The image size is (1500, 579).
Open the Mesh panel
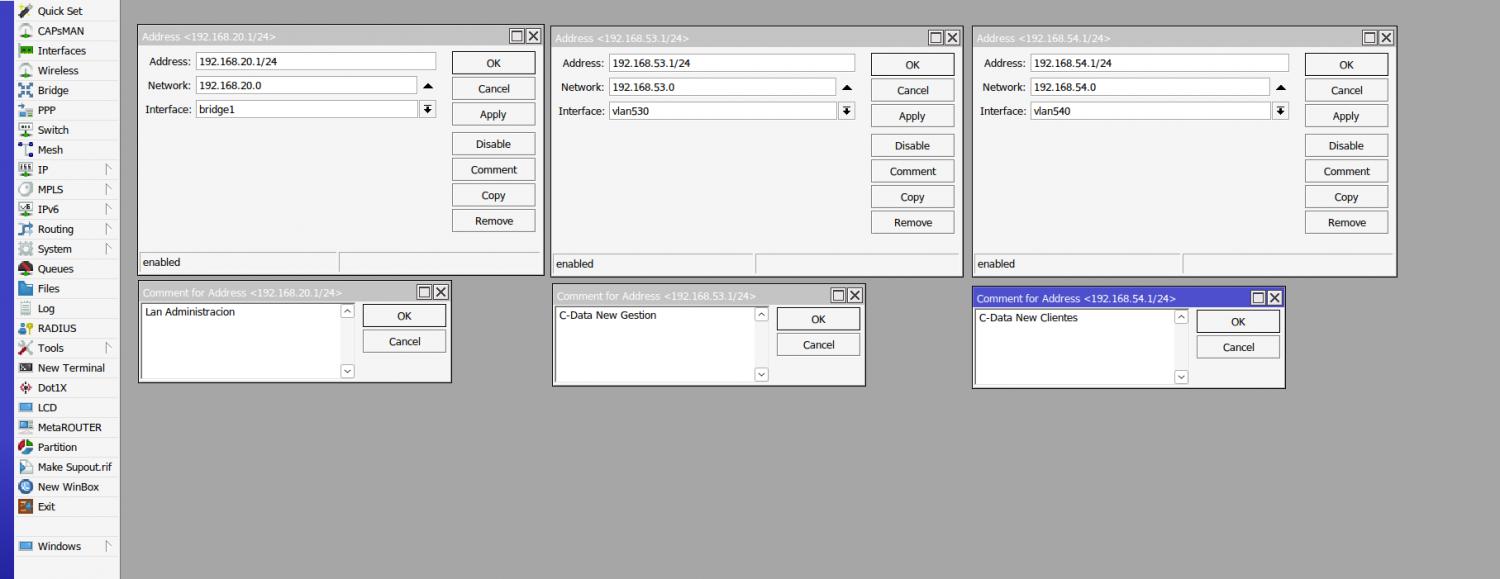click(x=48, y=149)
